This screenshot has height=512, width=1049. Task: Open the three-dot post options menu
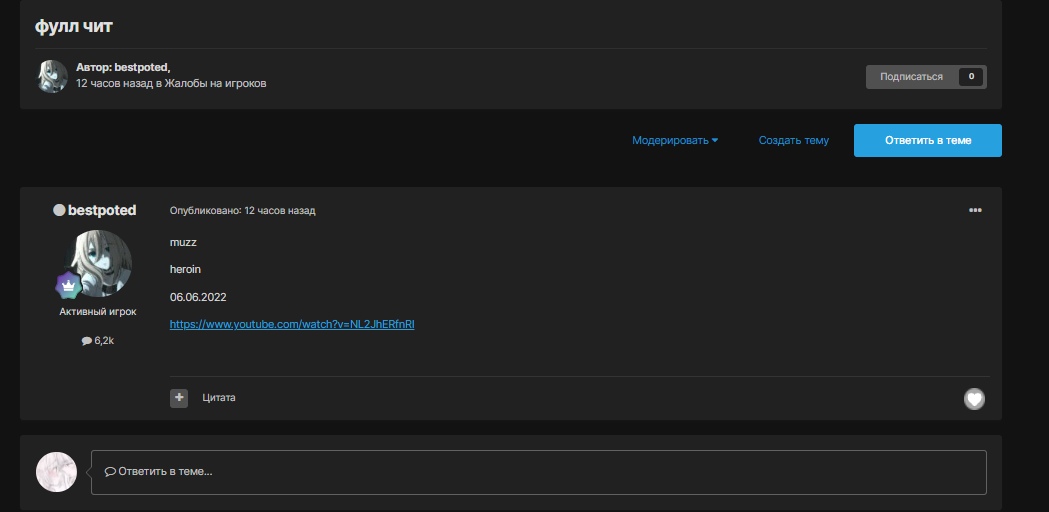pos(975,210)
